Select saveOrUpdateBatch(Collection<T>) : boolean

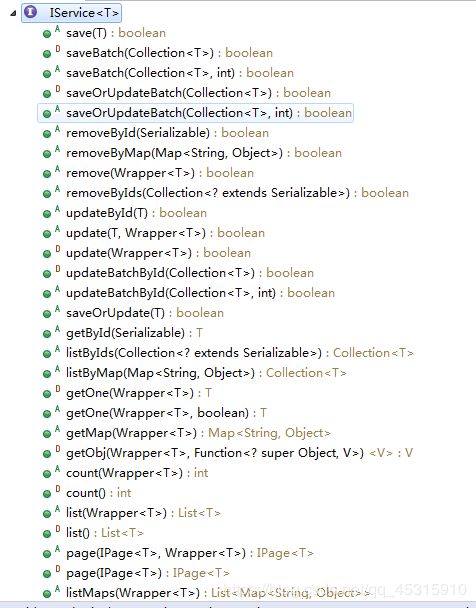click(198, 93)
